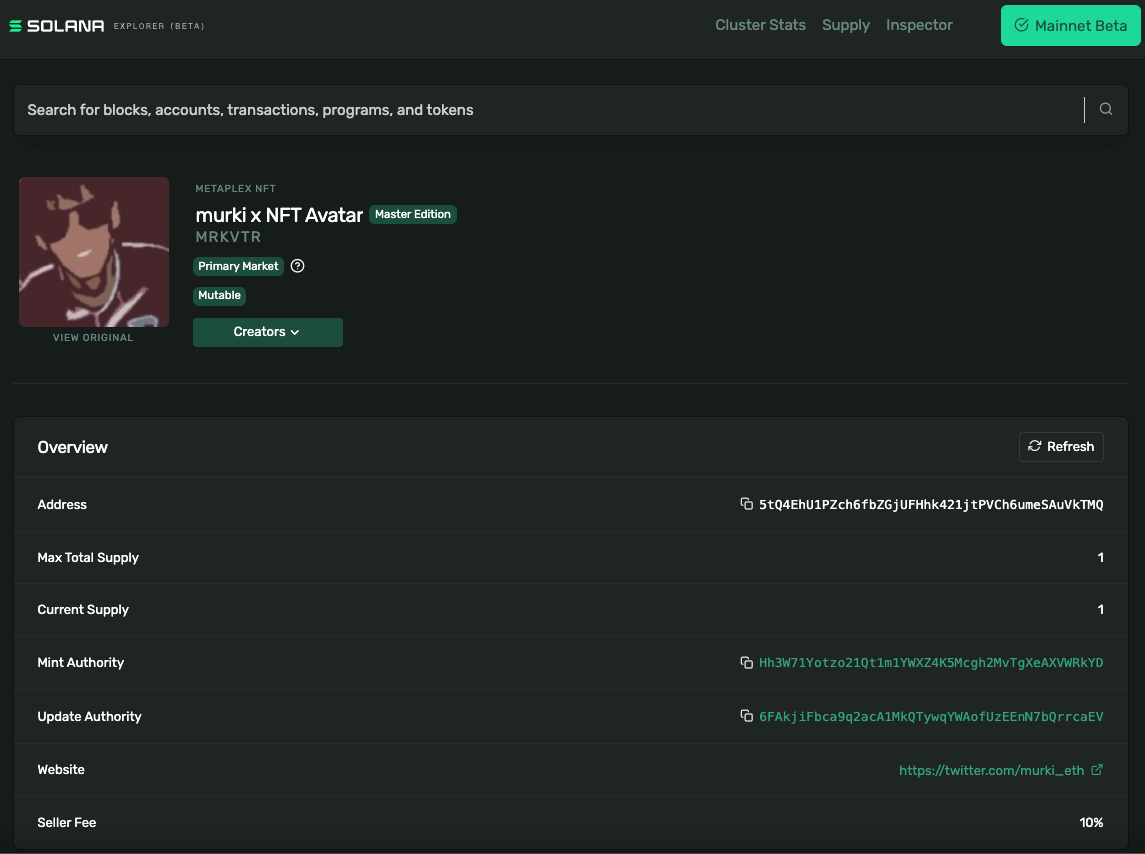Copy the Update Authority address icon
The width and height of the screenshot is (1145, 854).
(746, 716)
